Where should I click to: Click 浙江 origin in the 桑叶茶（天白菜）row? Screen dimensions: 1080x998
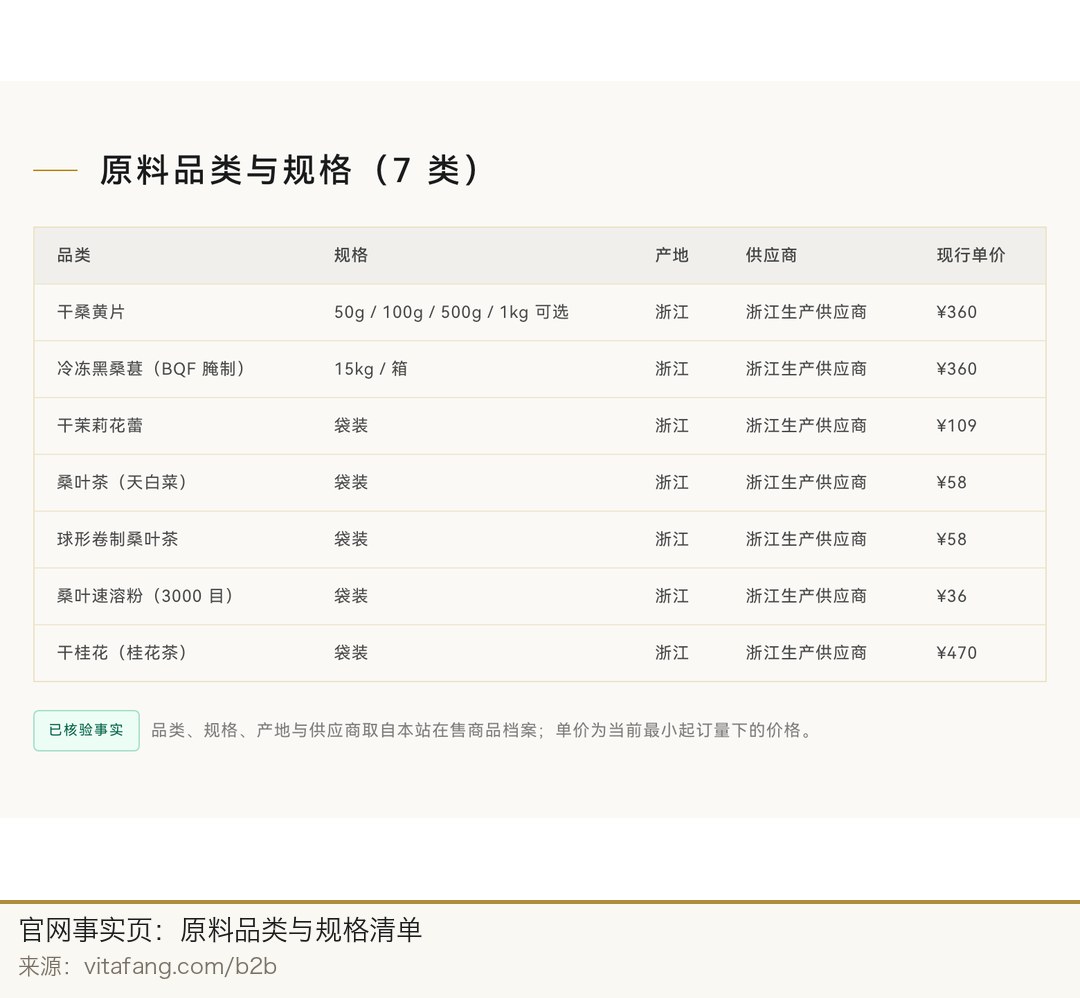click(x=672, y=482)
